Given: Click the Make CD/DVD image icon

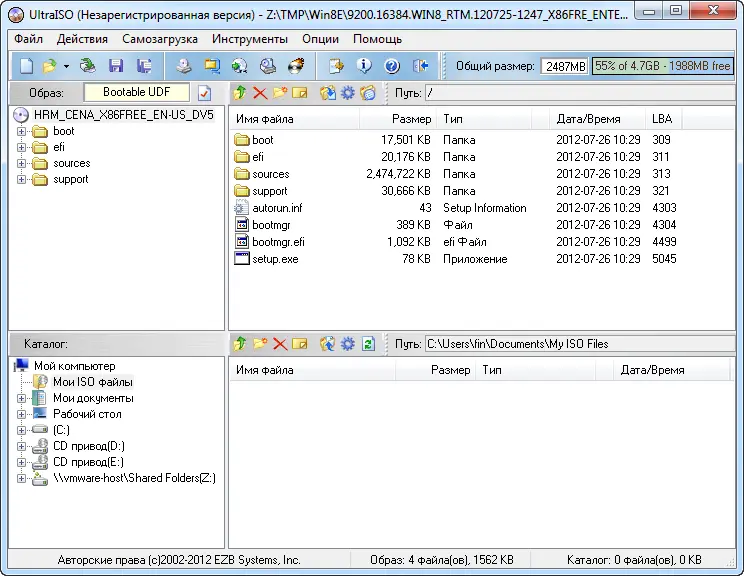Looking at the screenshot, I should (x=184, y=66).
